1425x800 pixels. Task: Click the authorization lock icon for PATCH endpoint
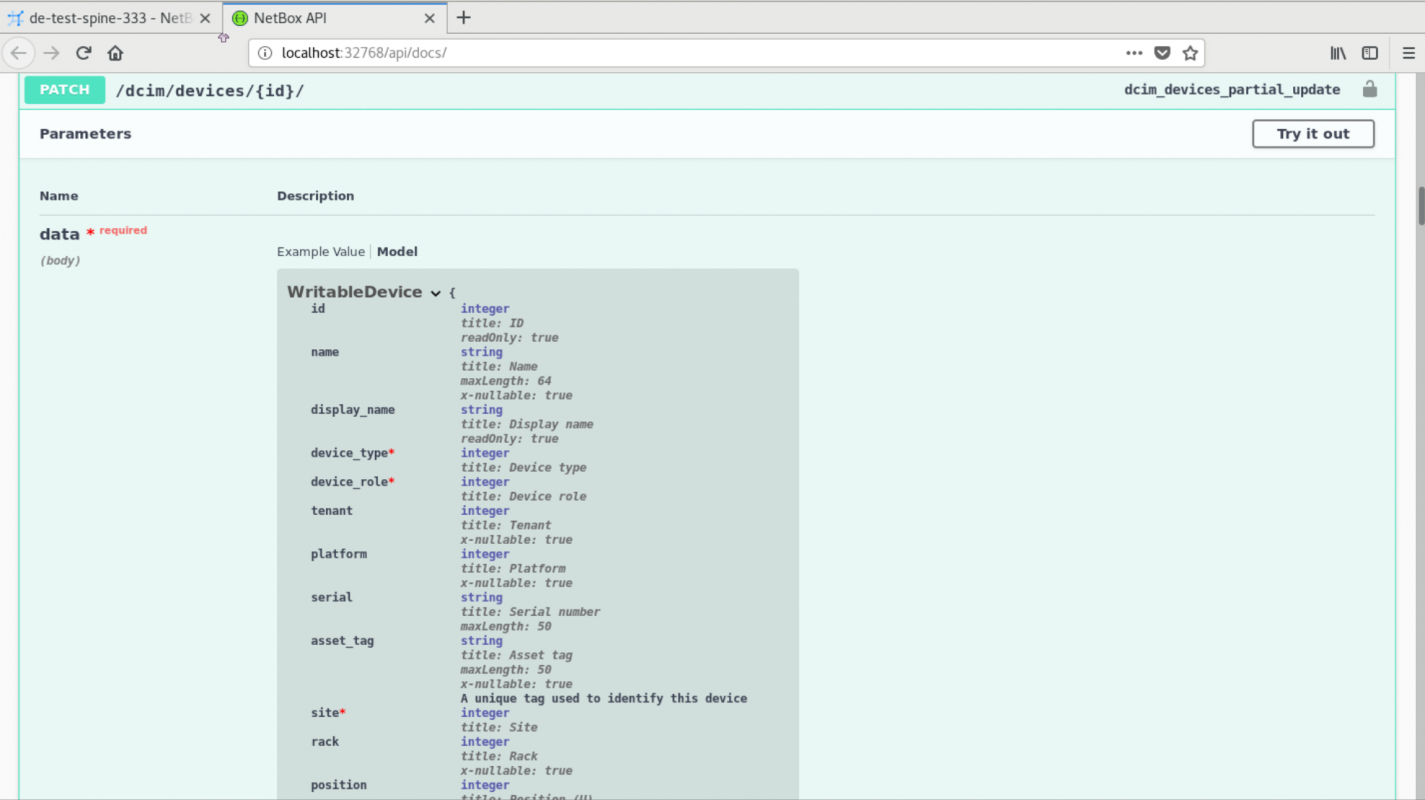(x=1369, y=89)
